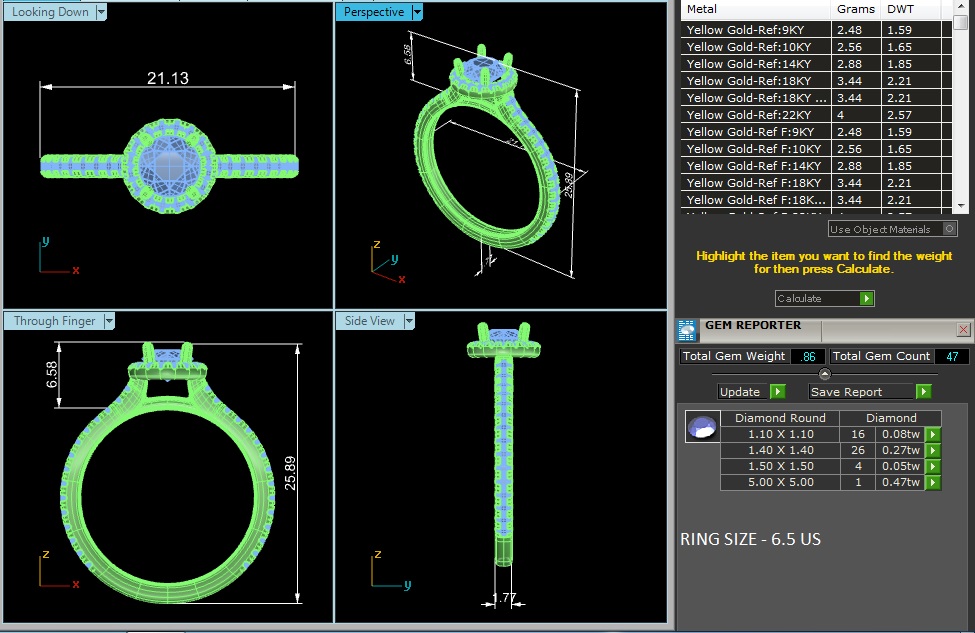Close the Gem Reporter panel

[x=963, y=329]
